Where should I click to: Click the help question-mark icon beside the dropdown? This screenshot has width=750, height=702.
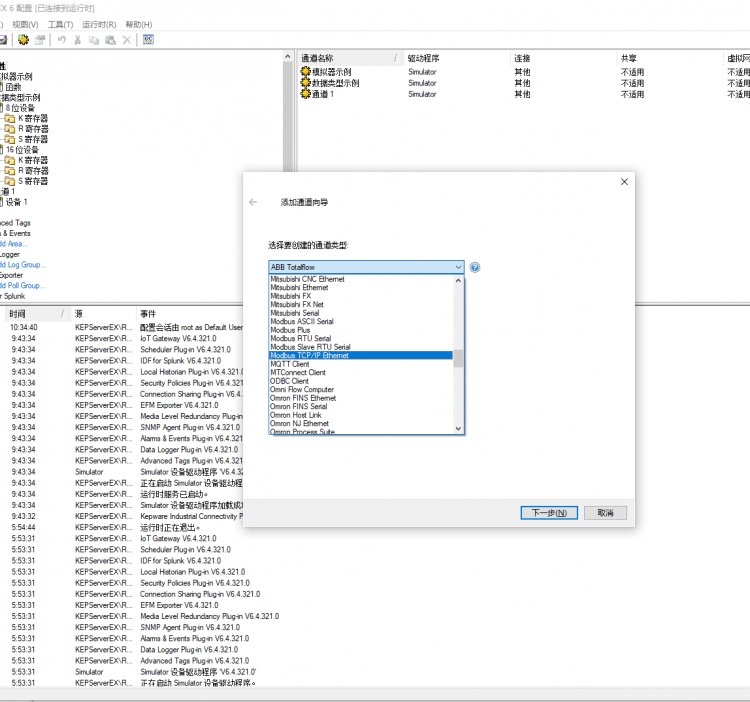[474, 267]
